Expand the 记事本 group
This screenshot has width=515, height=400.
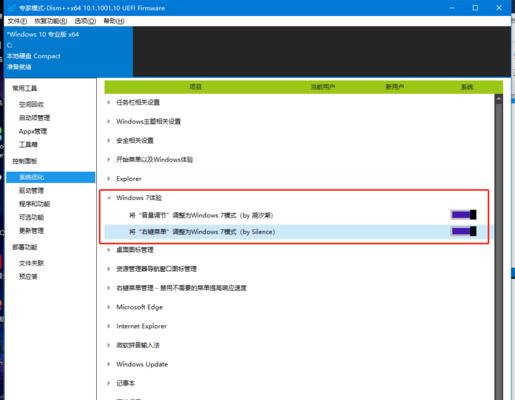click(108, 383)
